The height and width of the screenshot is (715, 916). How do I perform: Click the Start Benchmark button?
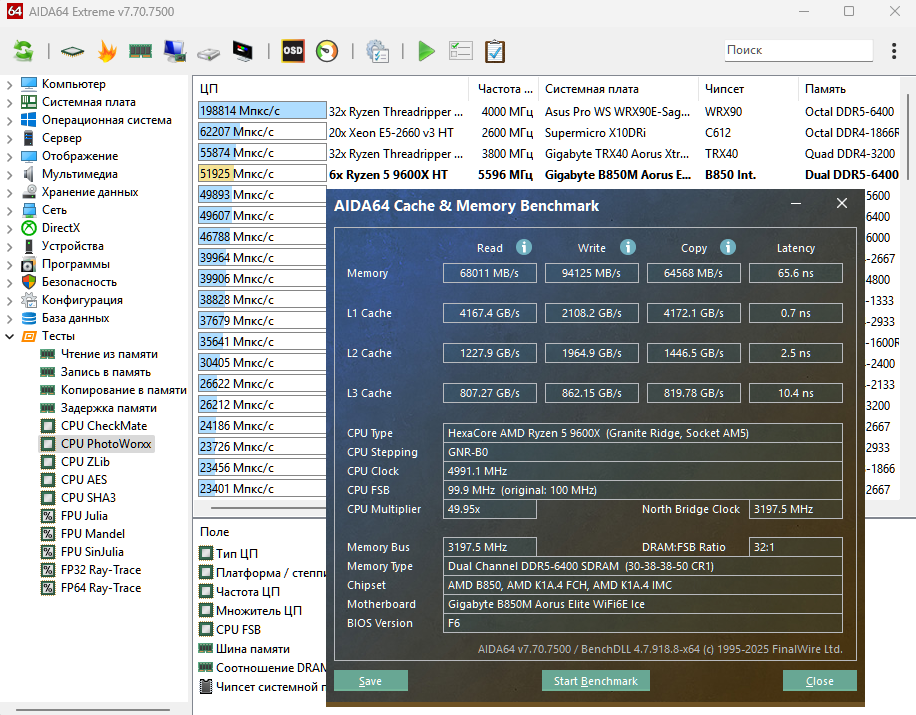596,681
